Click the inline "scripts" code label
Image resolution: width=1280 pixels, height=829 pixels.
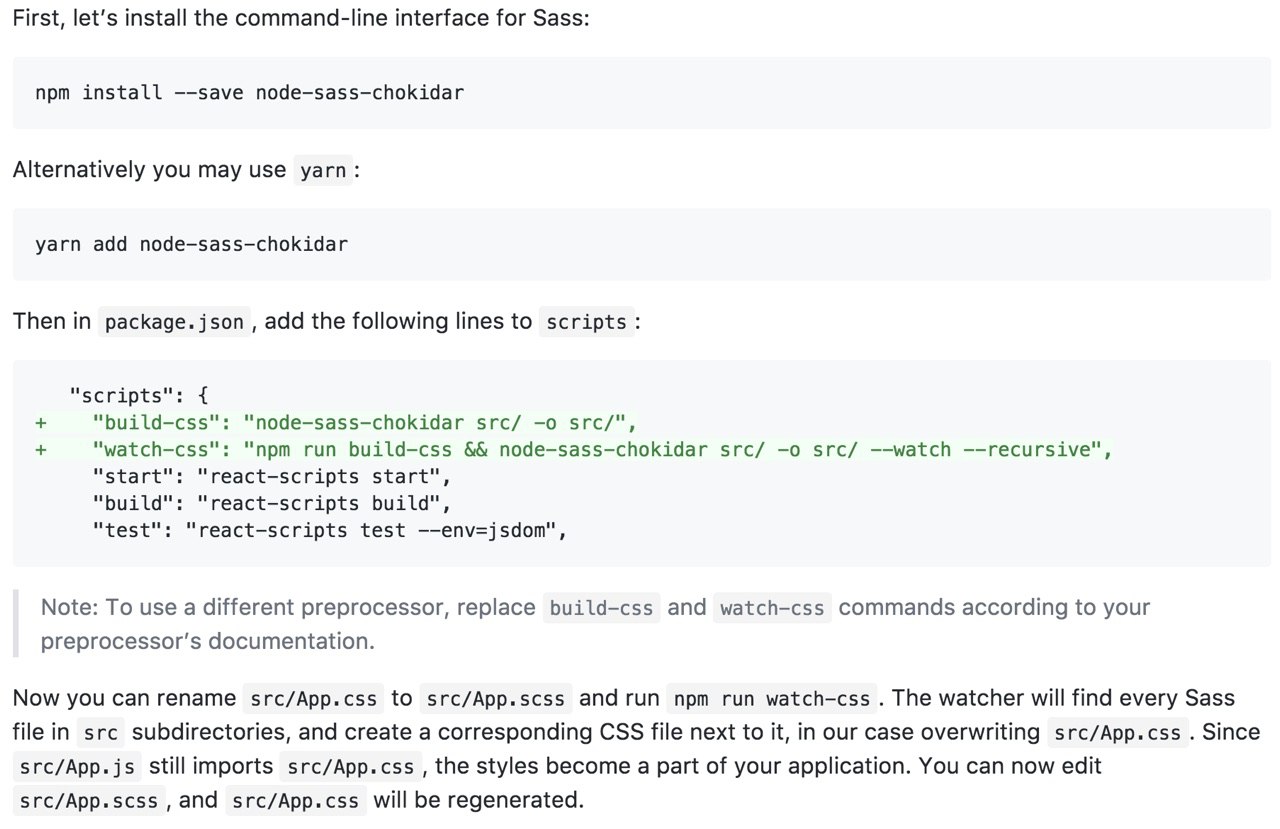pyautogui.click(x=587, y=322)
